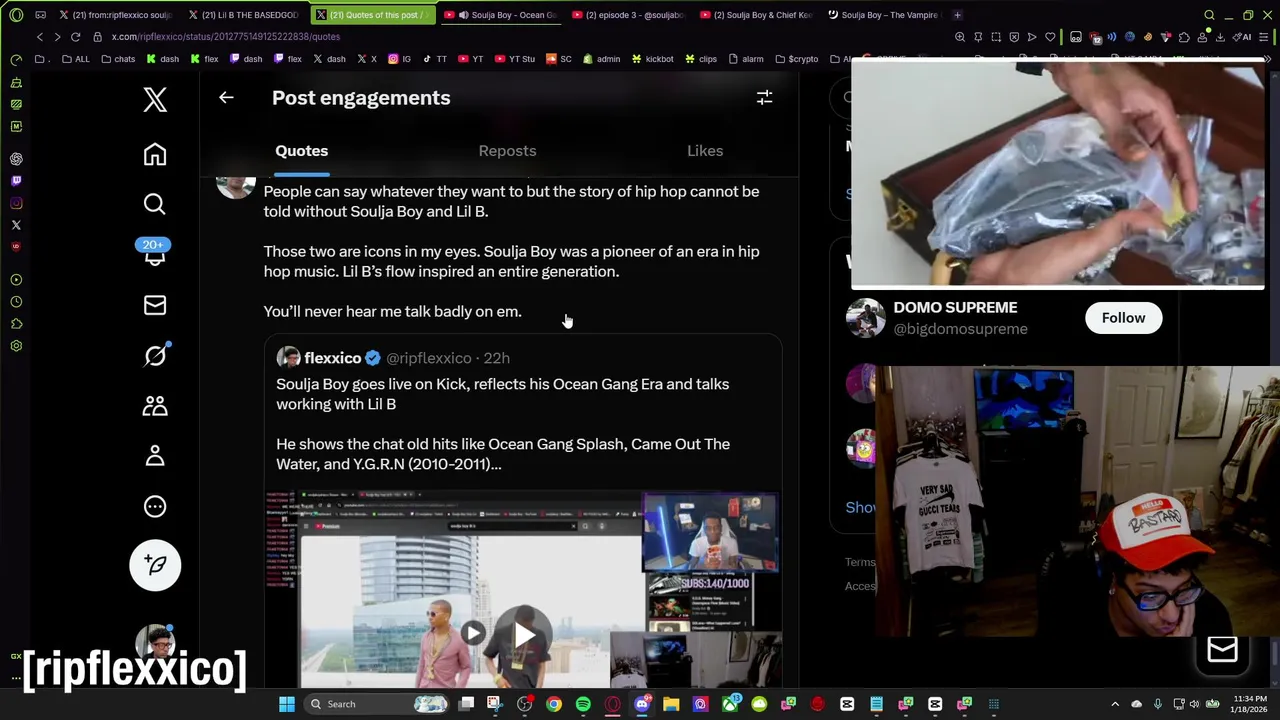Follow DOMO SUPREME

point(1123,318)
